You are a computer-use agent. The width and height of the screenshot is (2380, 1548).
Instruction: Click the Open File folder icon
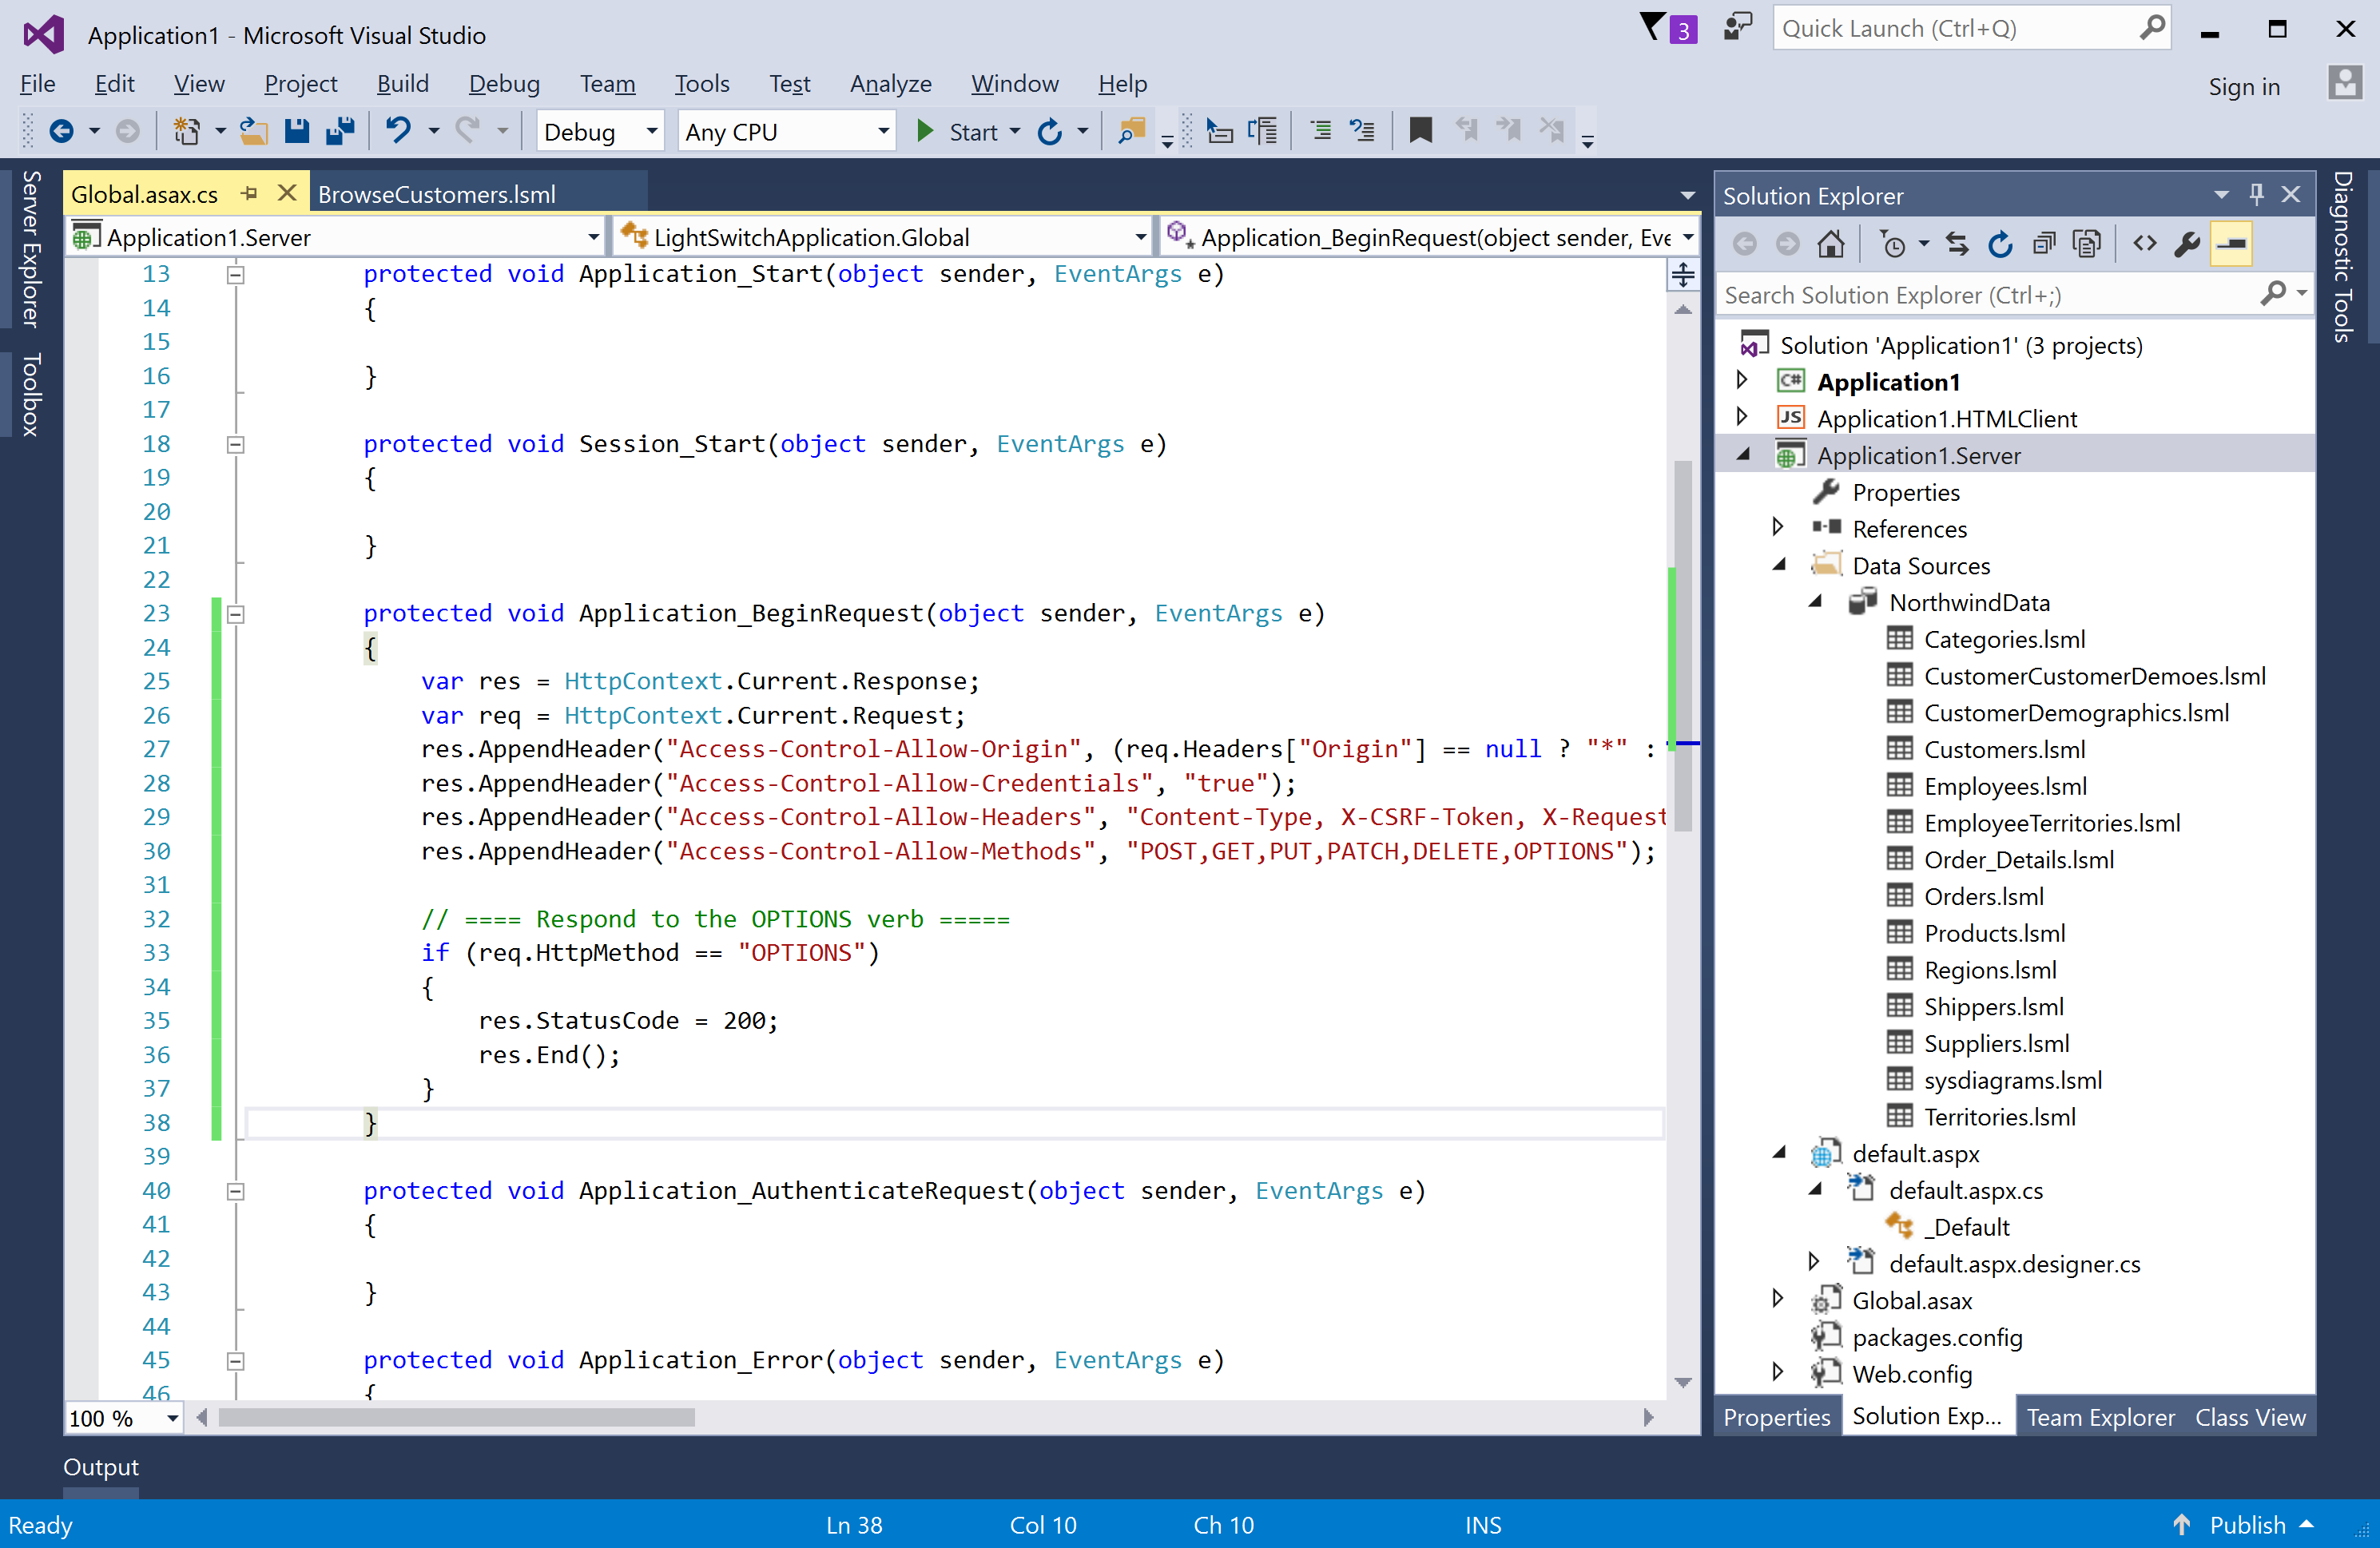click(x=254, y=131)
